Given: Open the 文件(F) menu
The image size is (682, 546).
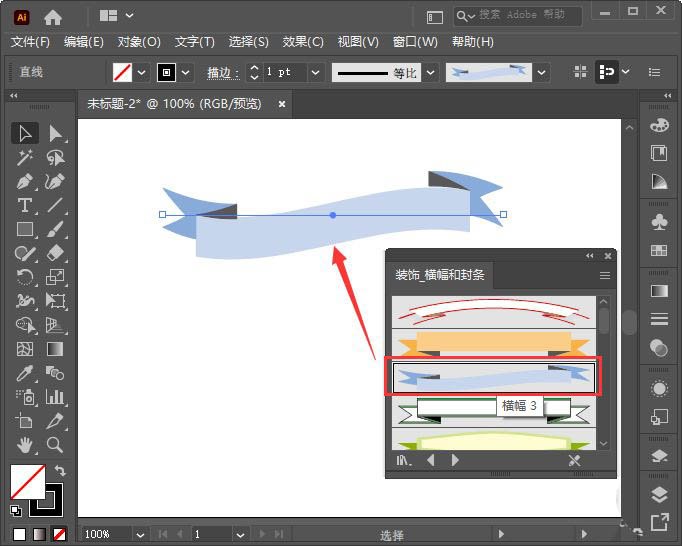Looking at the screenshot, I should click(x=30, y=42).
